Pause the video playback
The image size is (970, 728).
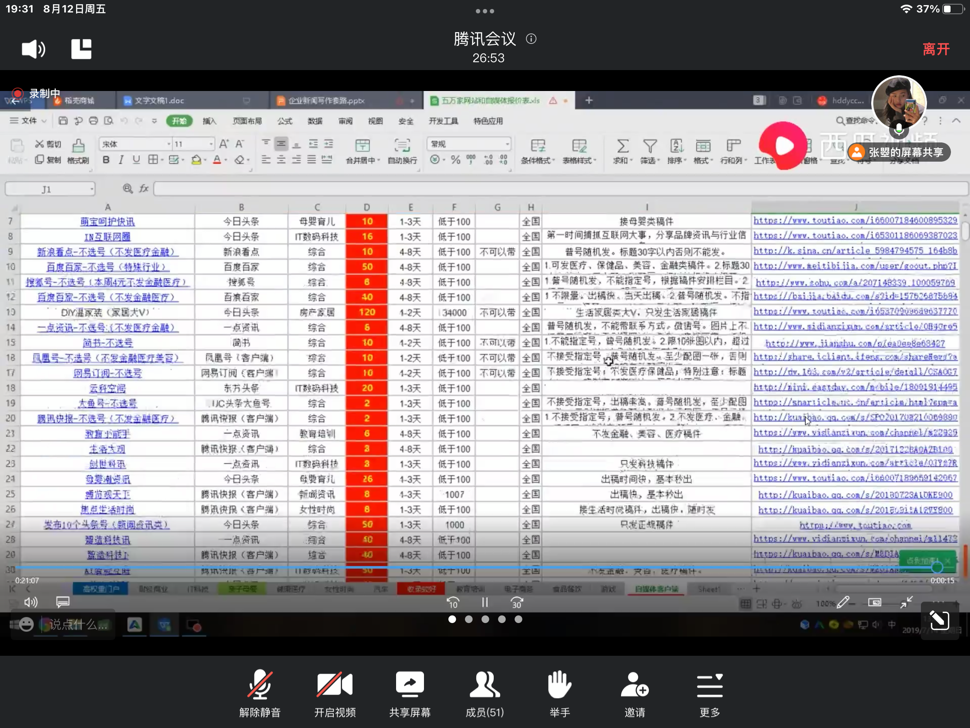click(485, 603)
